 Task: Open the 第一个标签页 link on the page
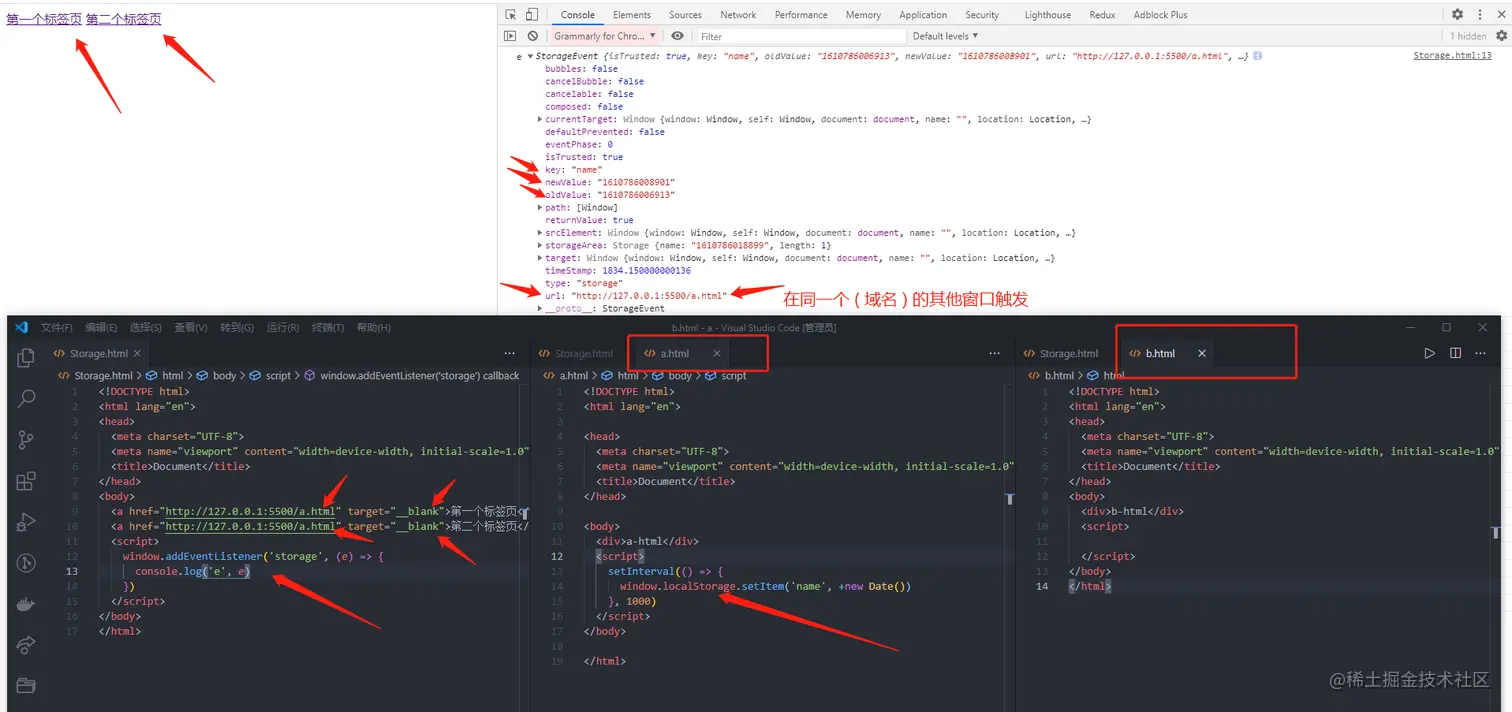pyautogui.click(x=44, y=18)
